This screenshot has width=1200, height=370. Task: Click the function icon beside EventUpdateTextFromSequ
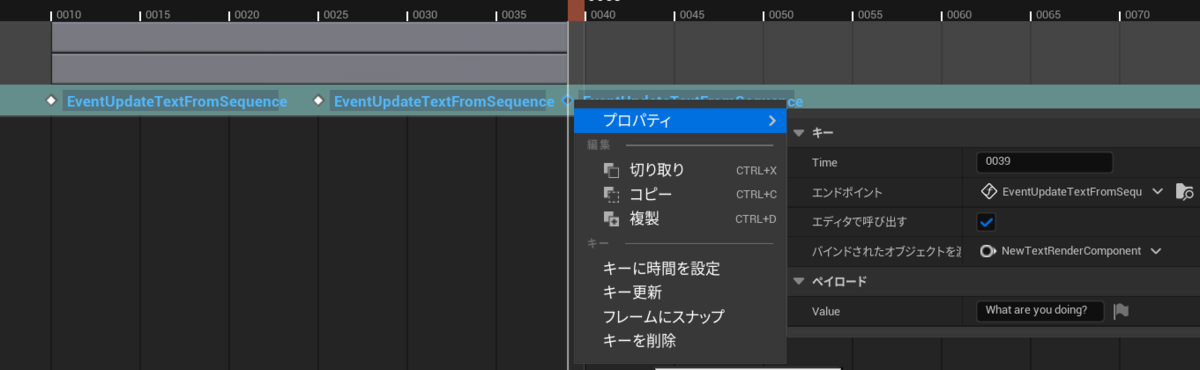point(987,191)
